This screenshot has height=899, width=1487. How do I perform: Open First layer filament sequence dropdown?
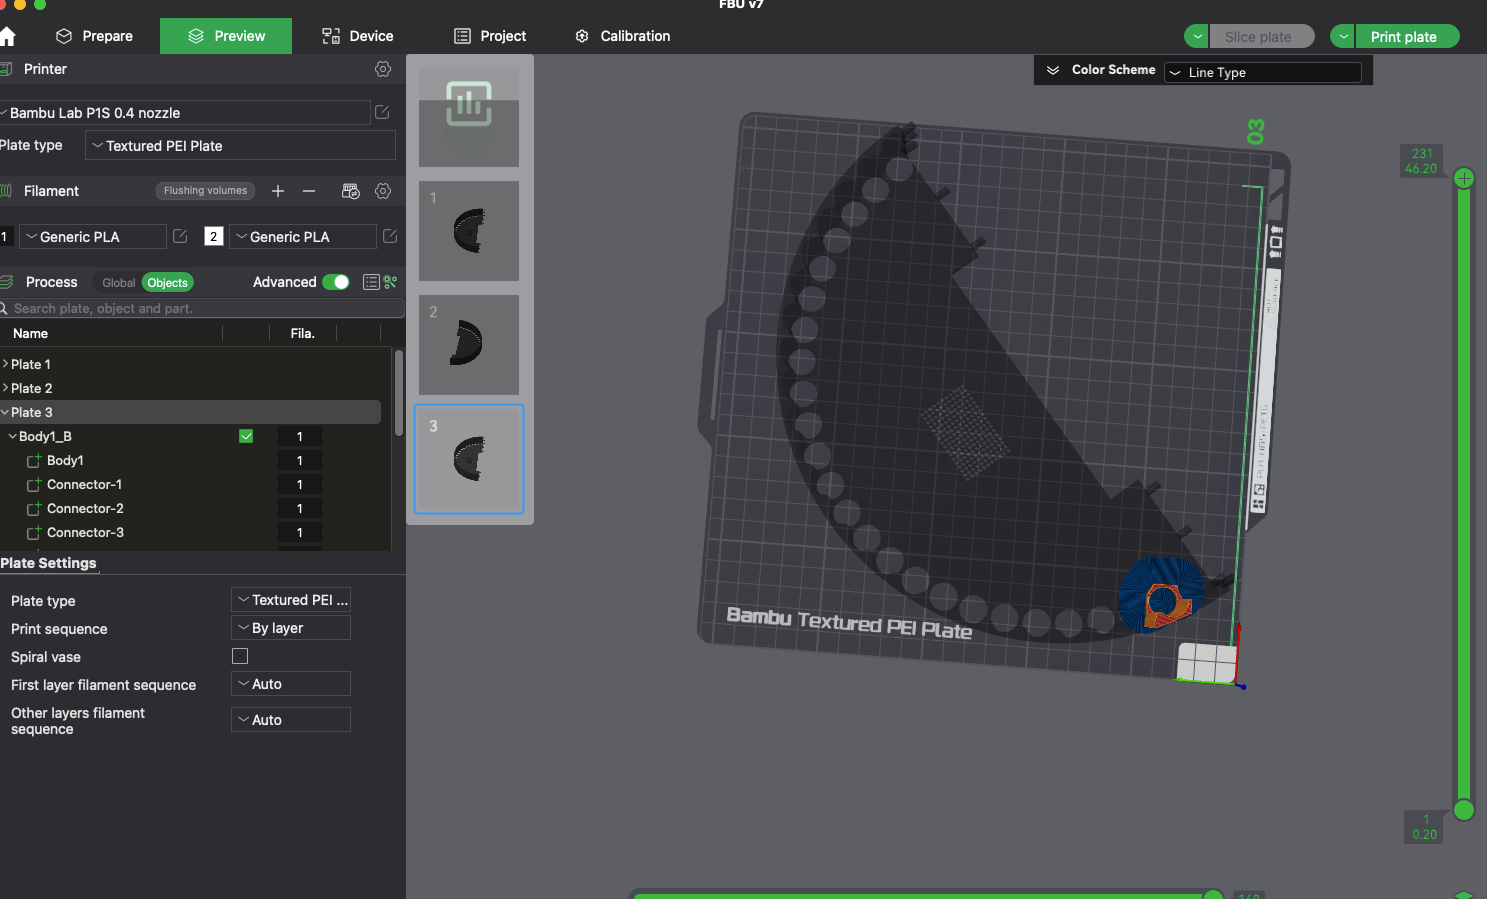[x=291, y=684]
